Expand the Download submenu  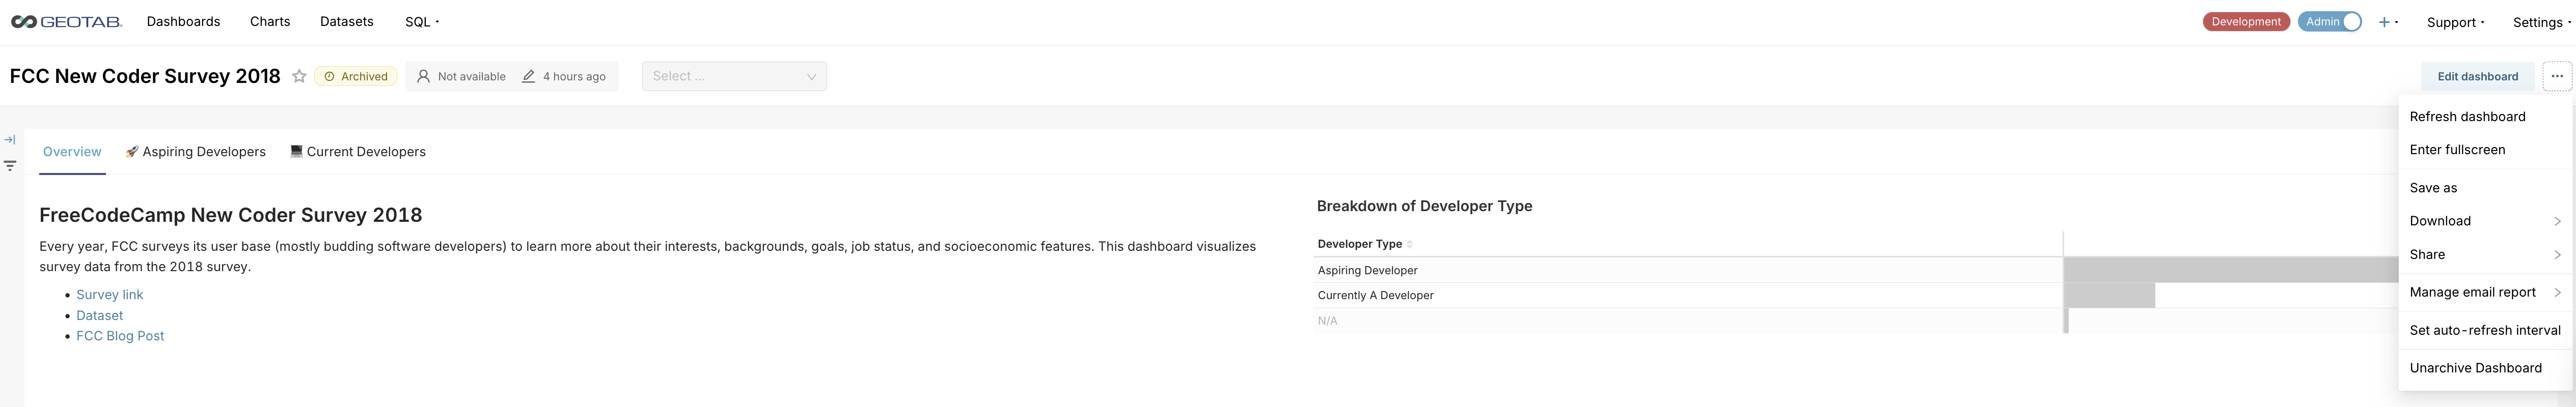(x=2485, y=221)
